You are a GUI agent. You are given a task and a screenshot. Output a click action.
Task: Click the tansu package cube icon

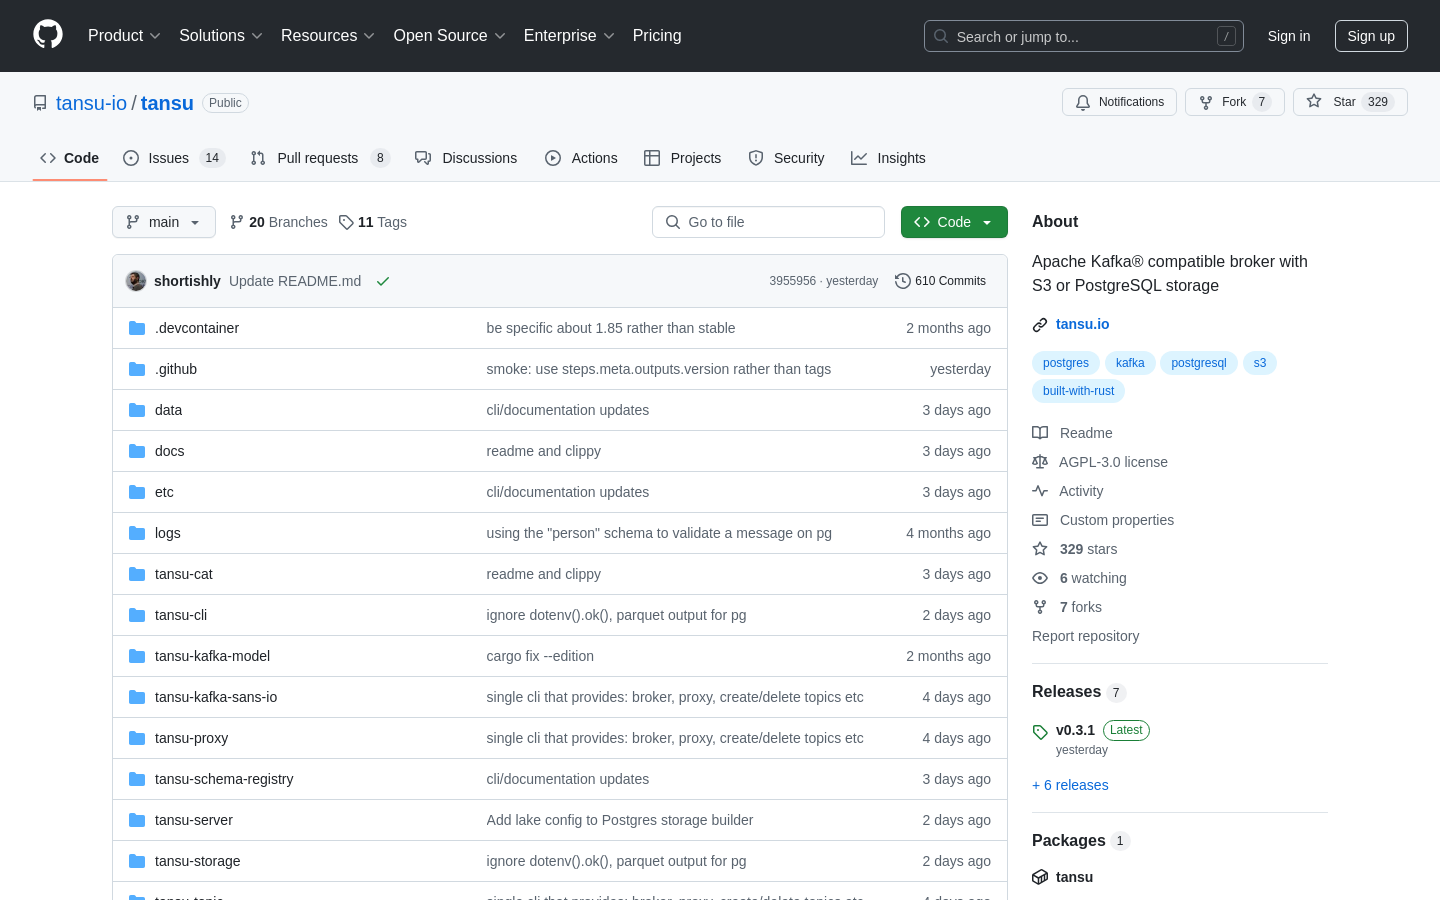[1040, 877]
